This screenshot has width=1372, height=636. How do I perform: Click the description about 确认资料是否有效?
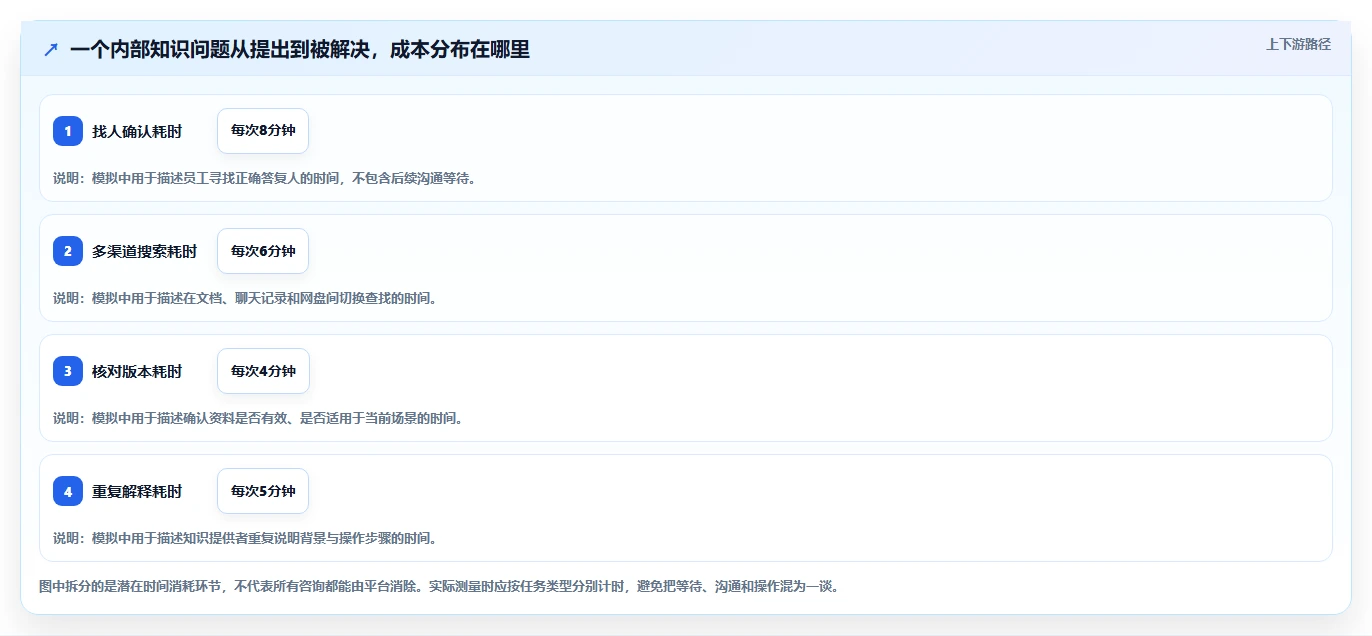pyautogui.click(x=258, y=418)
